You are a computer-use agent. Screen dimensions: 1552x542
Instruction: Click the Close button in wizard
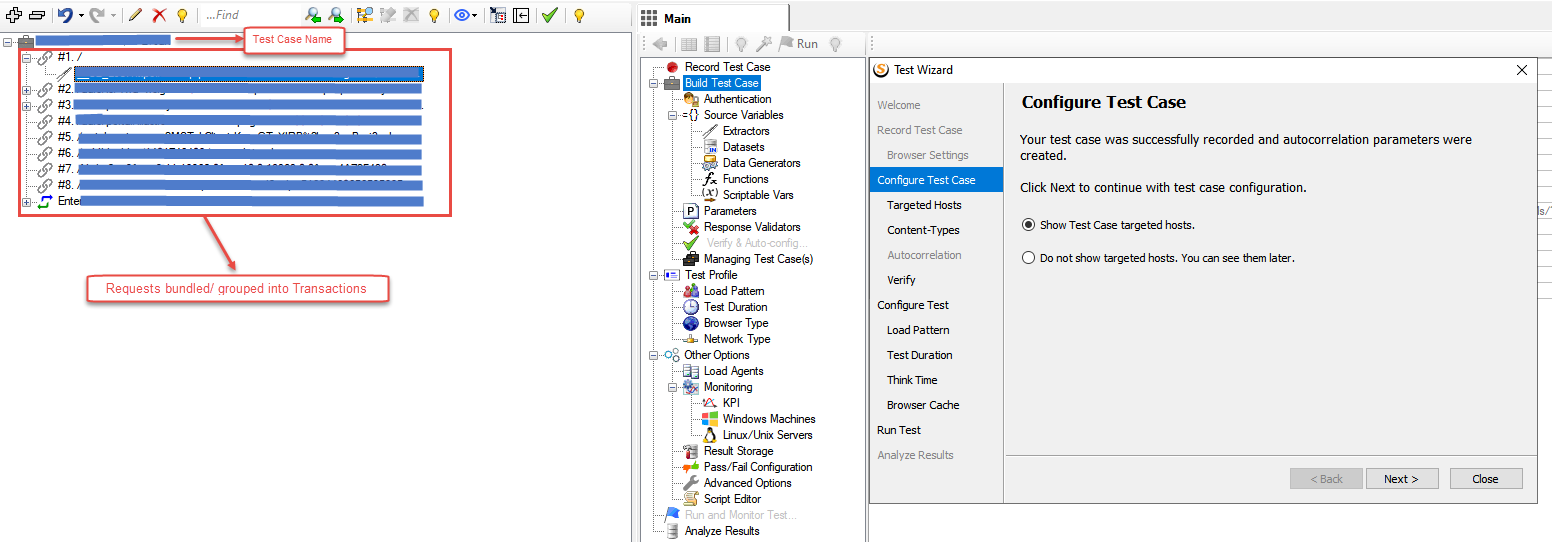coord(1485,479)
